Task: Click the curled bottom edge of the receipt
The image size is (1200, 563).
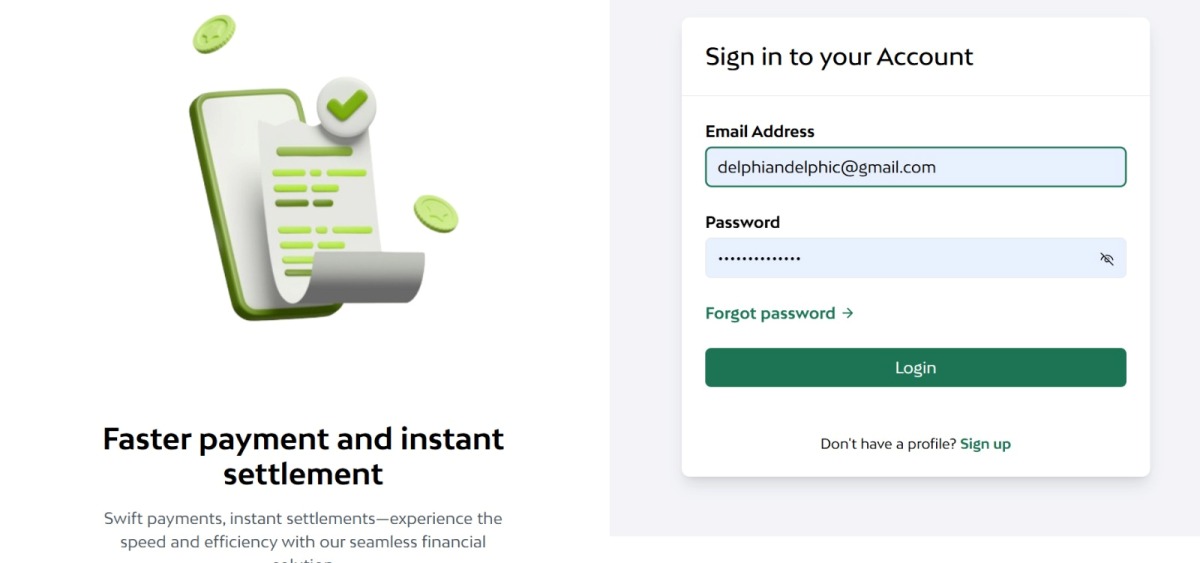Action: click(x=368, y=278)
